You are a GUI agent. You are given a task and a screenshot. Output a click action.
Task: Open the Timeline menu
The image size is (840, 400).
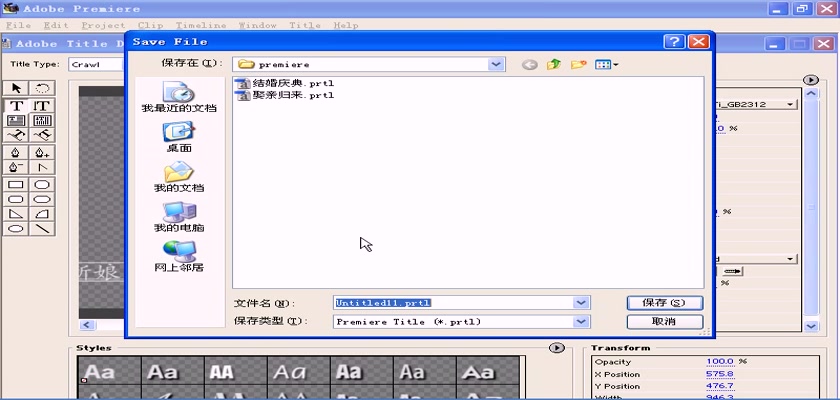pyautogui.click(x=201, y=25)
